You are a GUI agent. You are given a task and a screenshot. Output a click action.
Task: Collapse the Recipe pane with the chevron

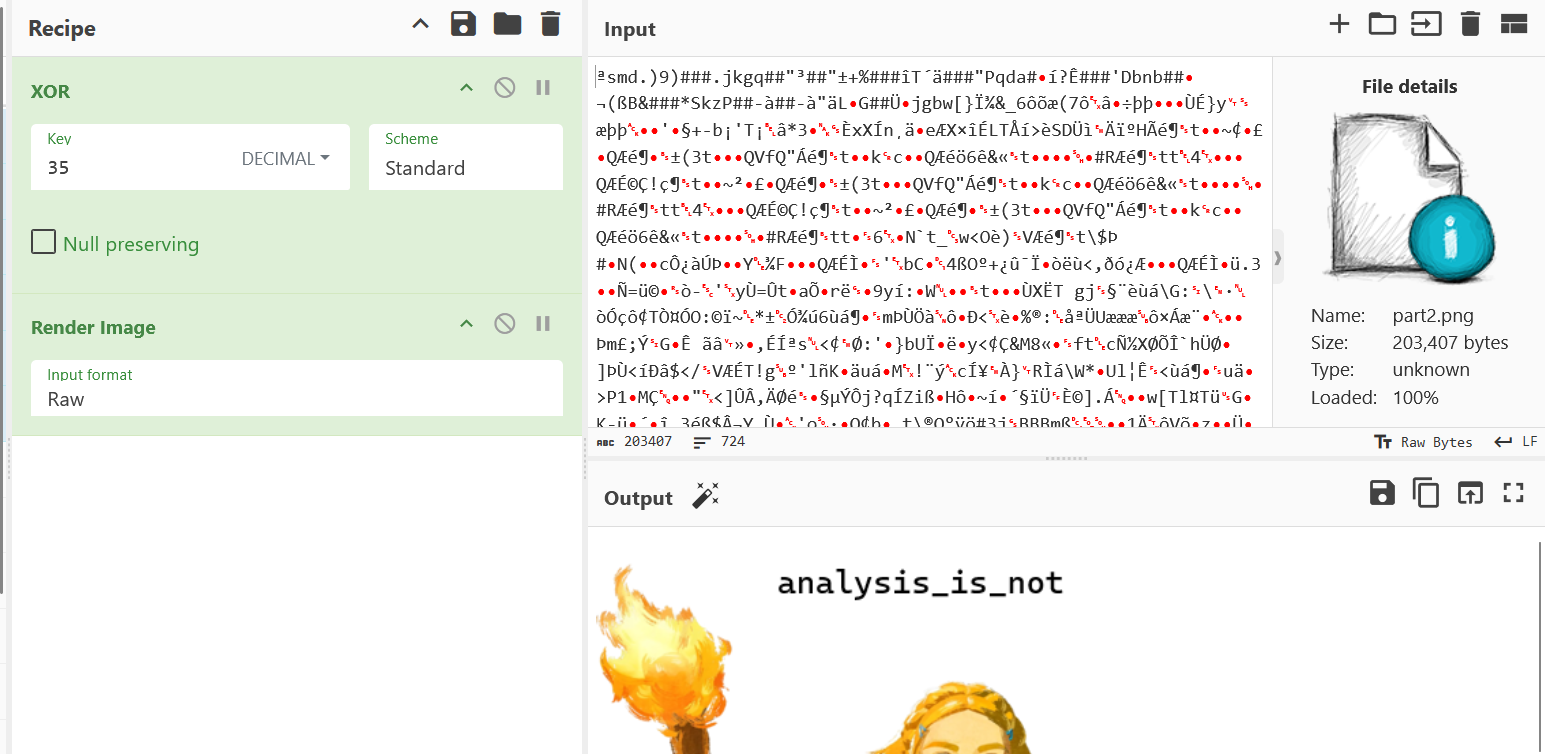pyautogui.click(x=421, y=24)
